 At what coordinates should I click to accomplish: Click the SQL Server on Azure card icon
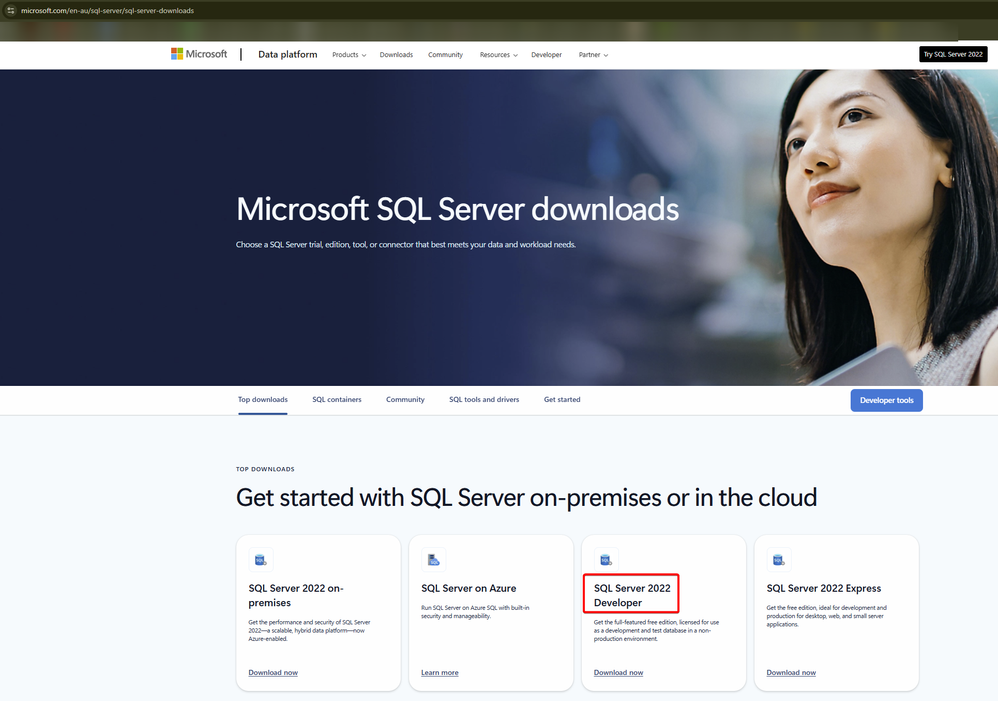433,560
